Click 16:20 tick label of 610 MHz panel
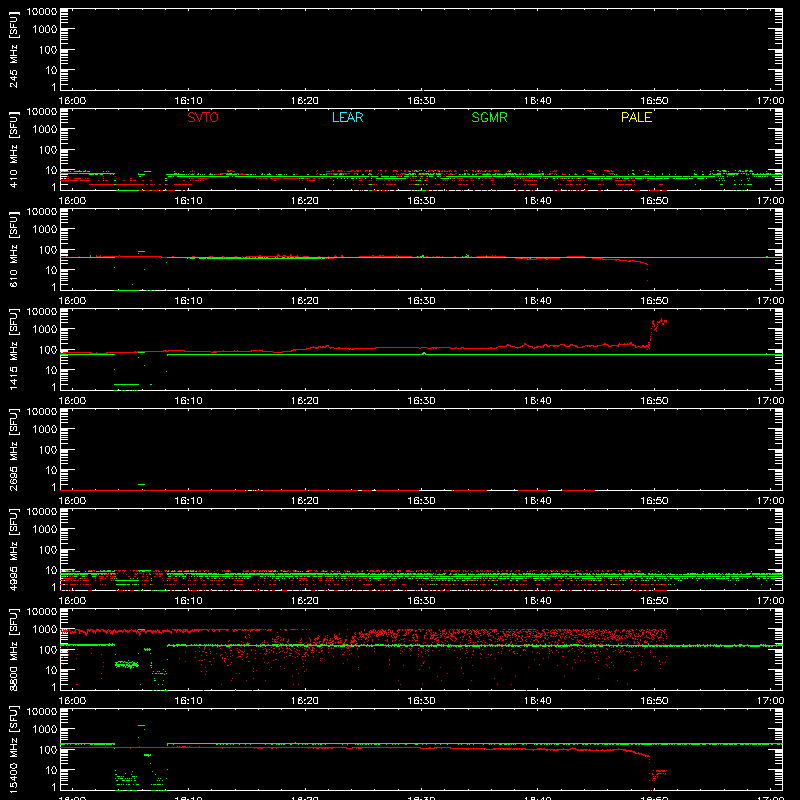The height and width of the screenshot is (800, 800). click(x=305, y=301)
